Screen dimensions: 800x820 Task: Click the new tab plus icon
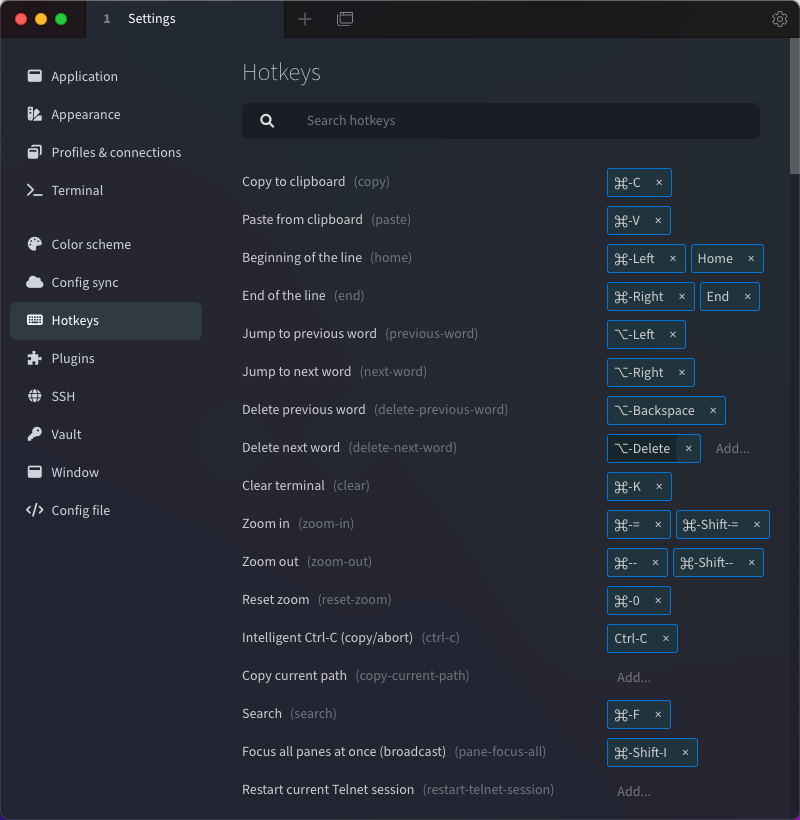305,19
